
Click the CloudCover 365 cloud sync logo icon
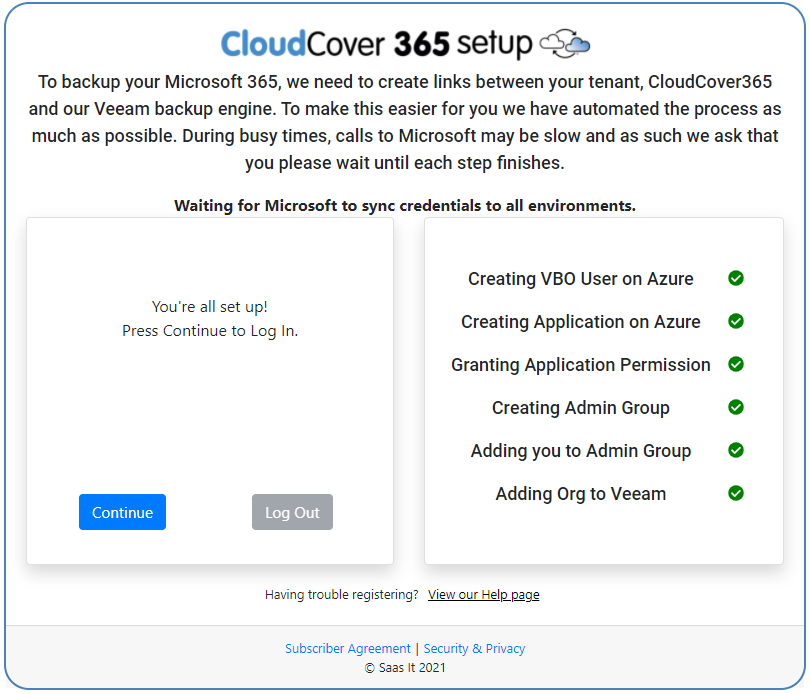[565, 44]
